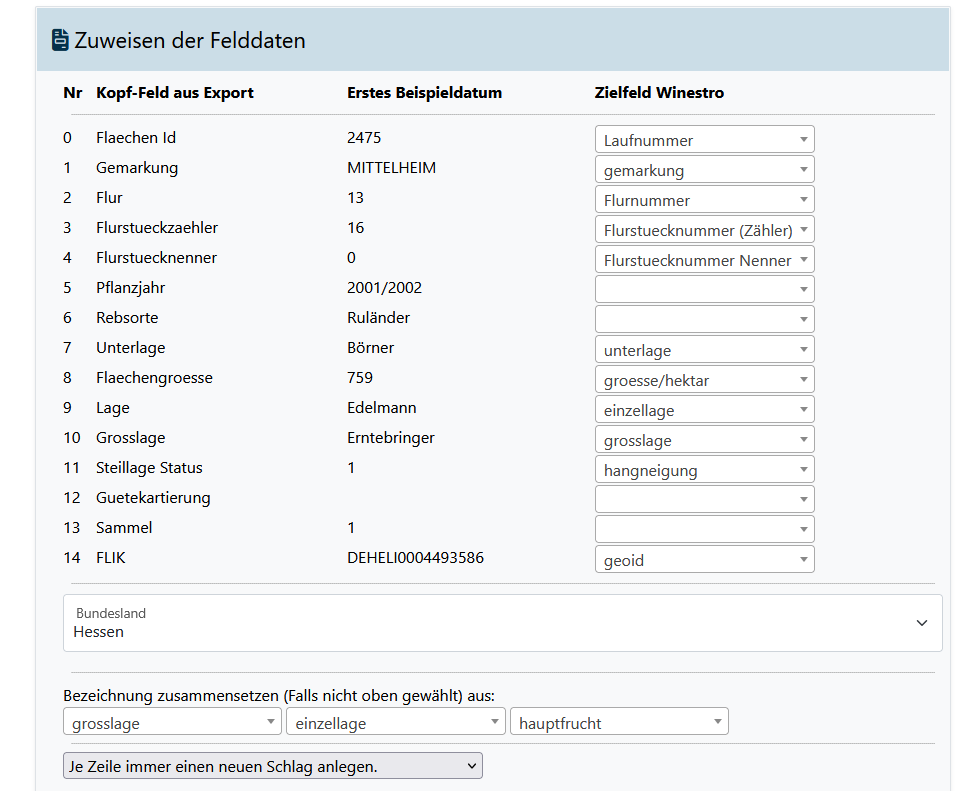This screenshot has height=791, width=979.
Task: Open the 'Je Zeile immer einen neuen Schlag' select
Action: 272,767
